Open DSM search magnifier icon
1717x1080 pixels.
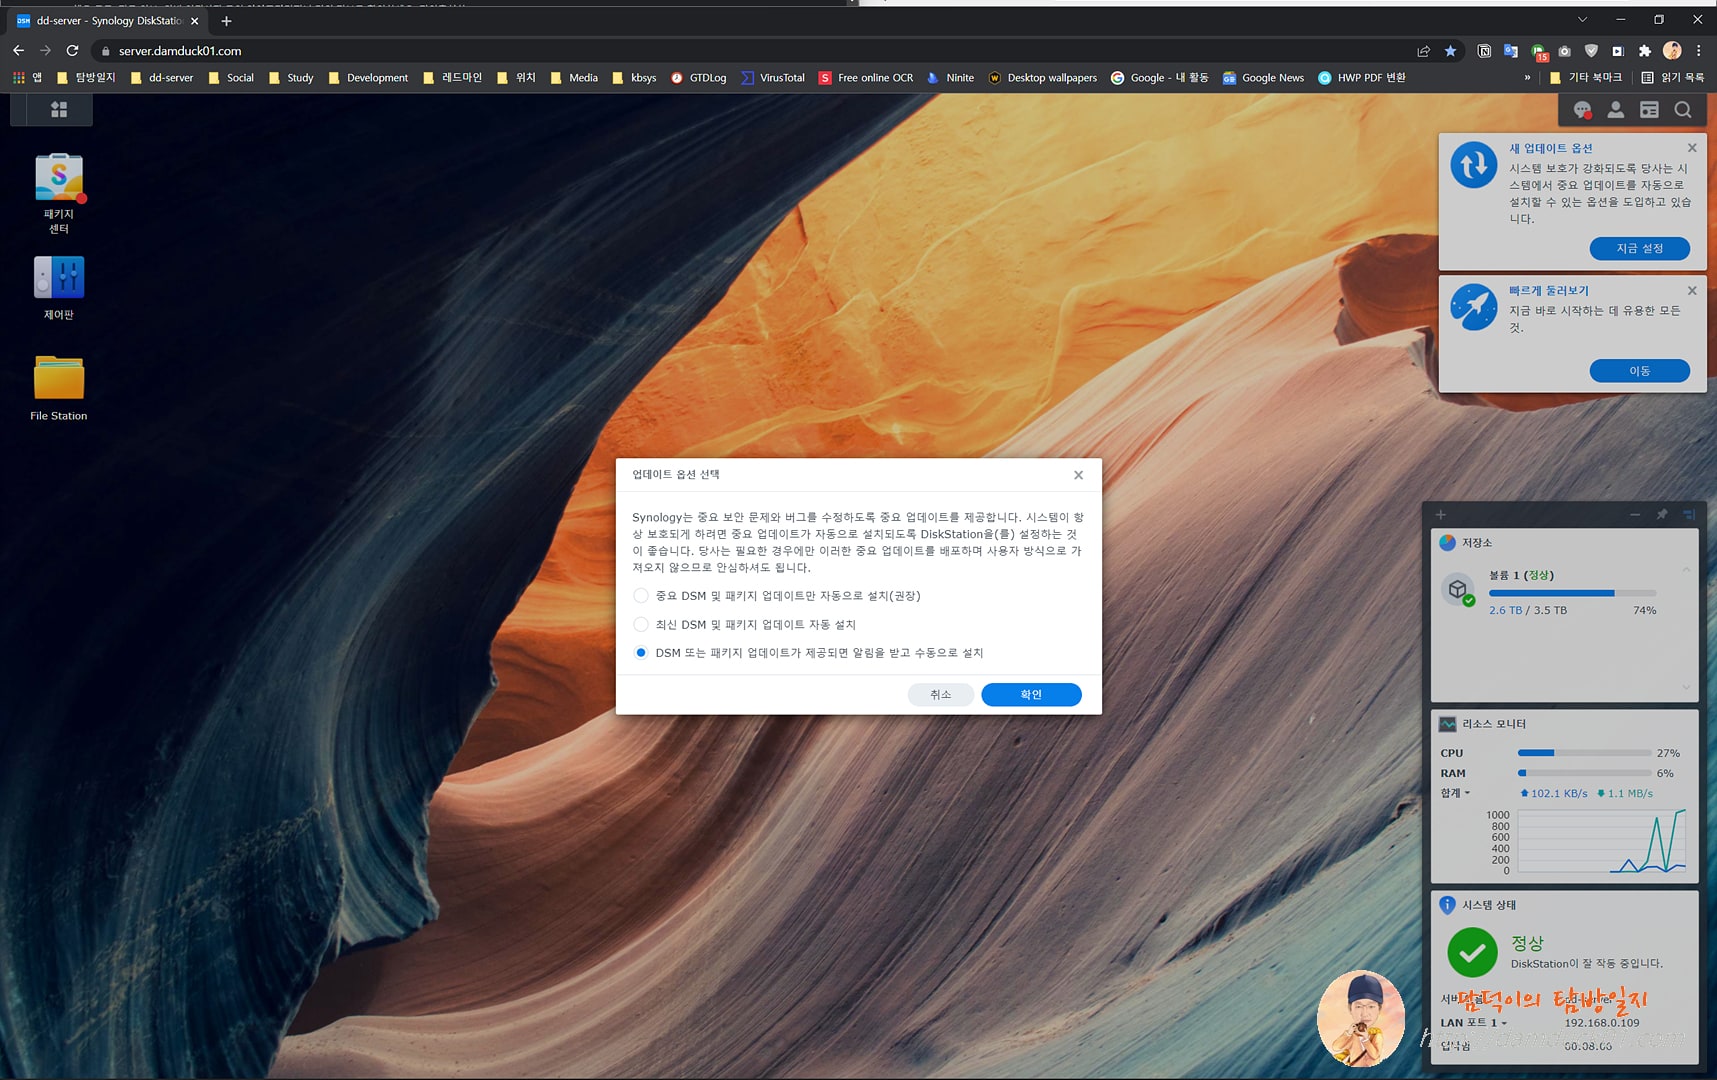tap(1683, 110)
